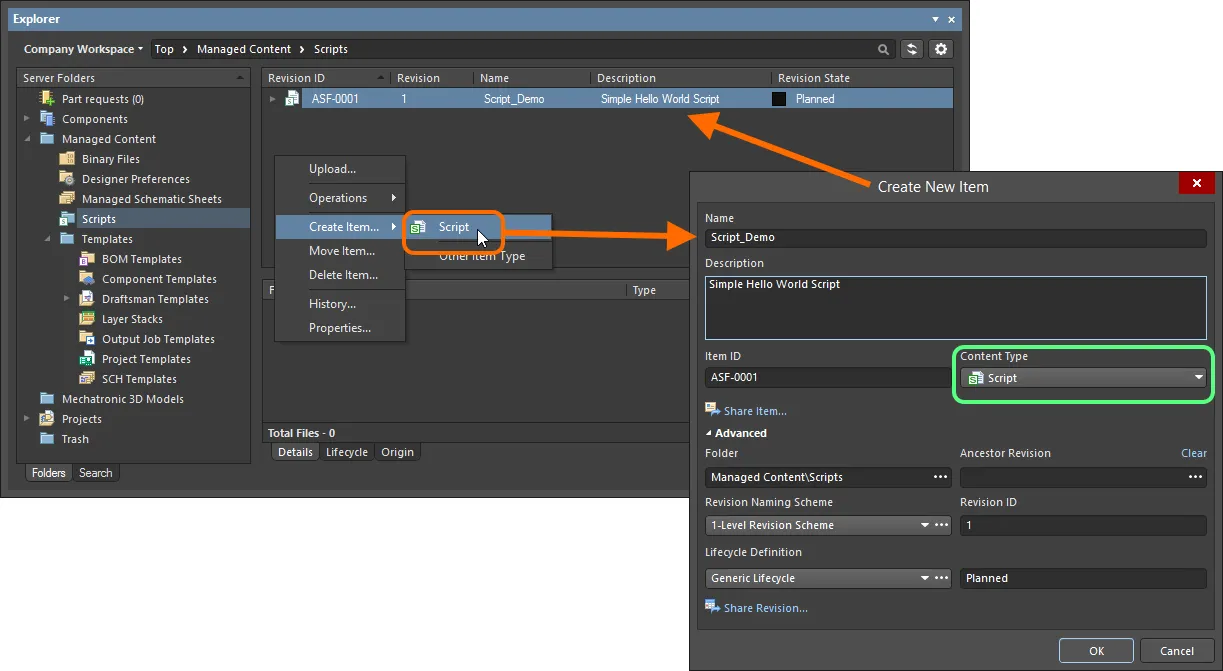Viewport: 1223px width, 671px height.
Task: Click the Managed Content folder icon
Action: click(x=47, y=139)
